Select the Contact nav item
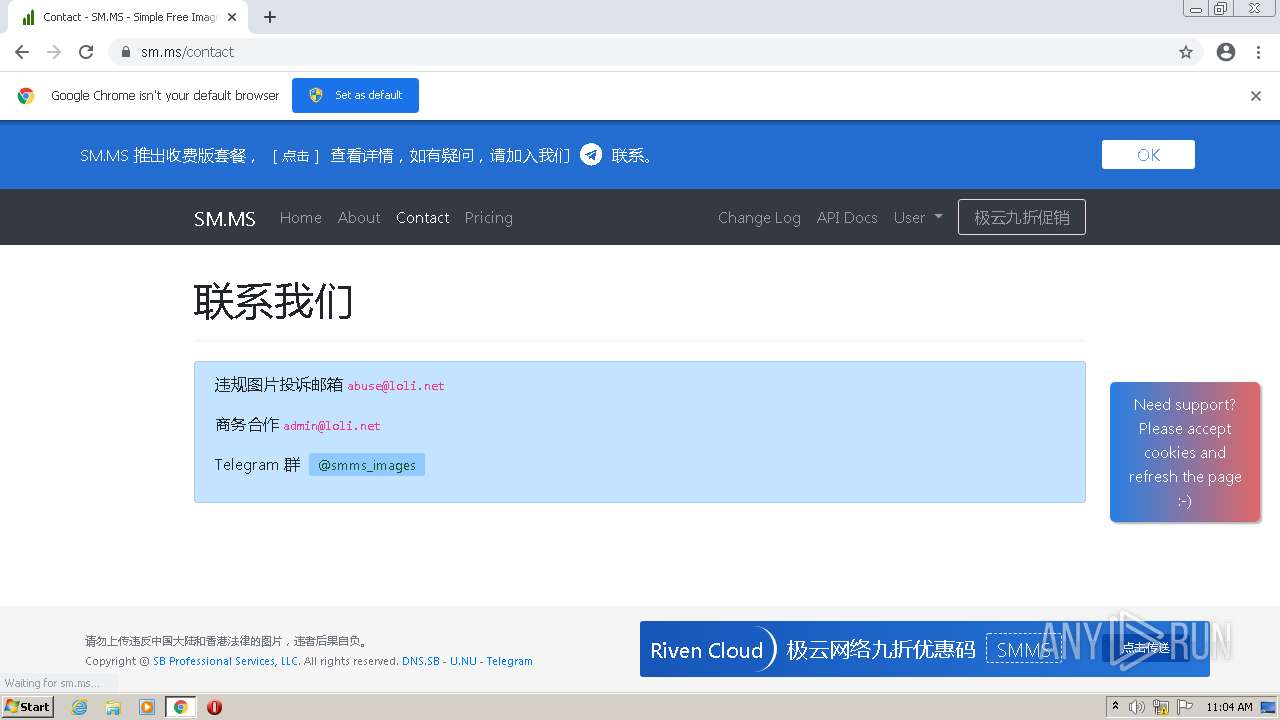The image size is (1280, 720). 423,218
